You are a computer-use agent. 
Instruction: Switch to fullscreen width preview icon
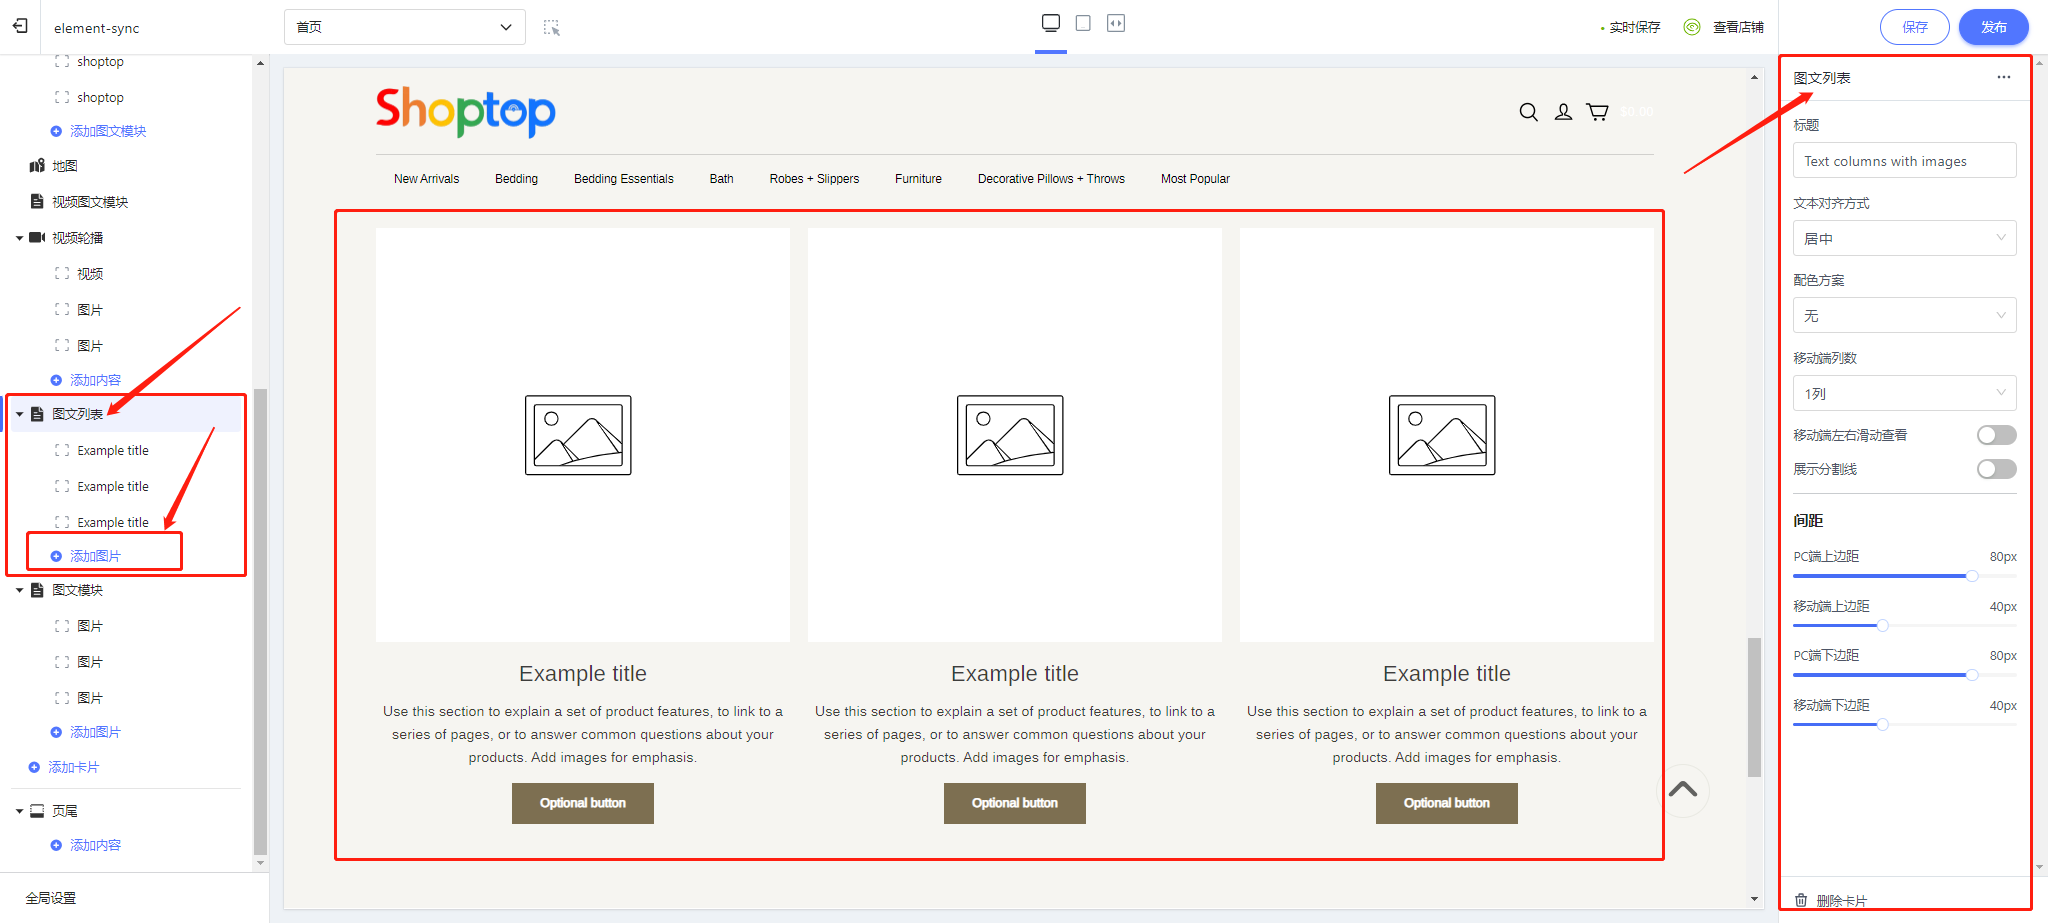pos(1116,23)
